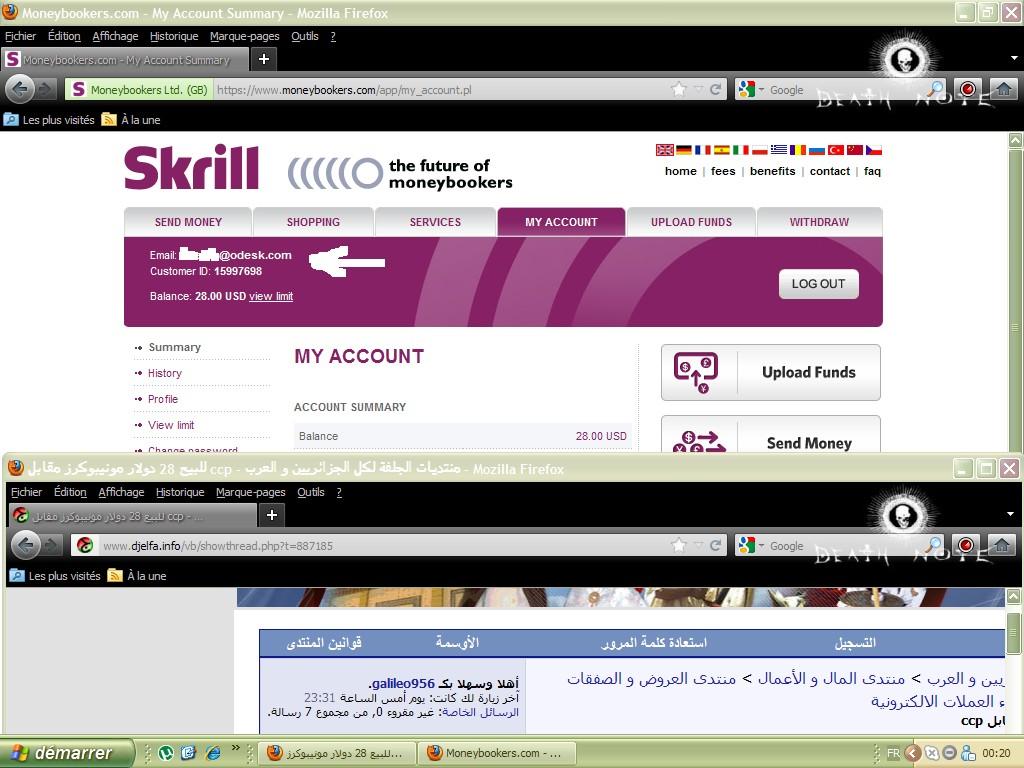Switch to UPLOAD FUNDS tab
Viewport: 1024px width, 768px height.
click(691, 222)
